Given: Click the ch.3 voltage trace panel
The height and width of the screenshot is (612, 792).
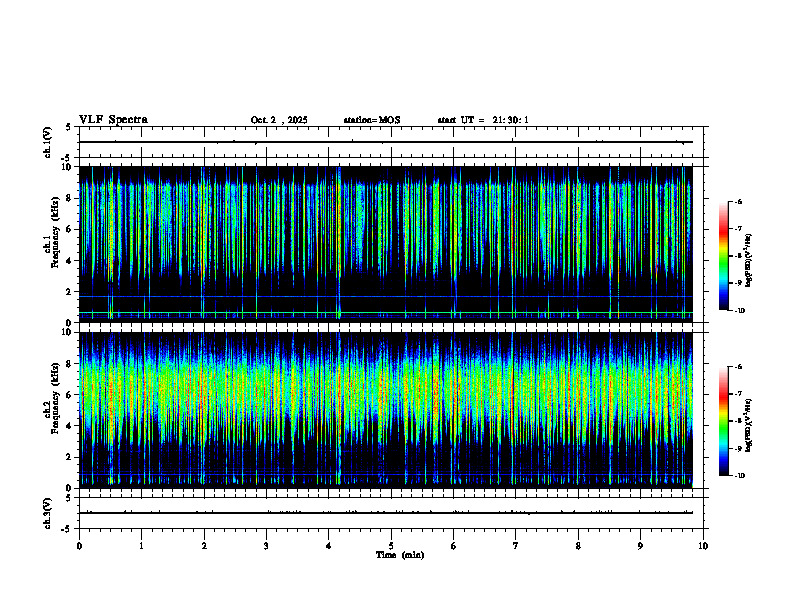Looking at the screenshot, I should pos(391,513).
